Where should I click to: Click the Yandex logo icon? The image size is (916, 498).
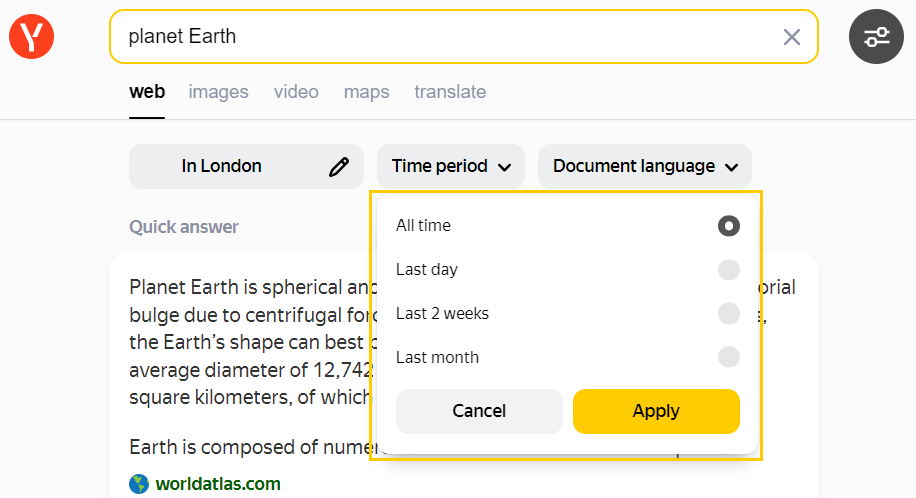point(31,37)
